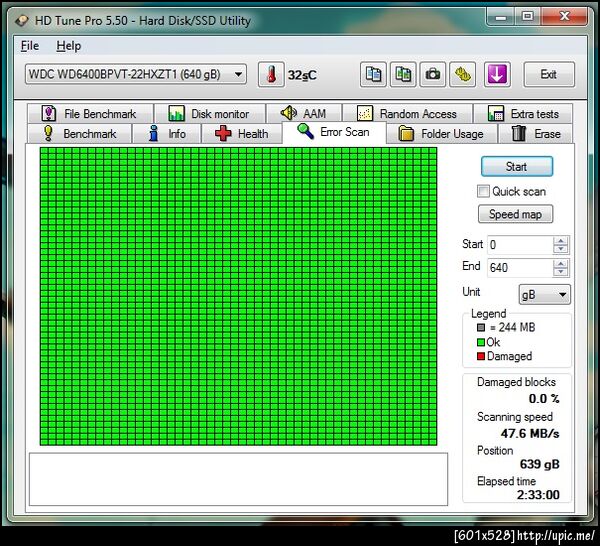Increase the Start value with up arrow
Viewport: 600px width, 546px height.
click(x=561, y=241)
